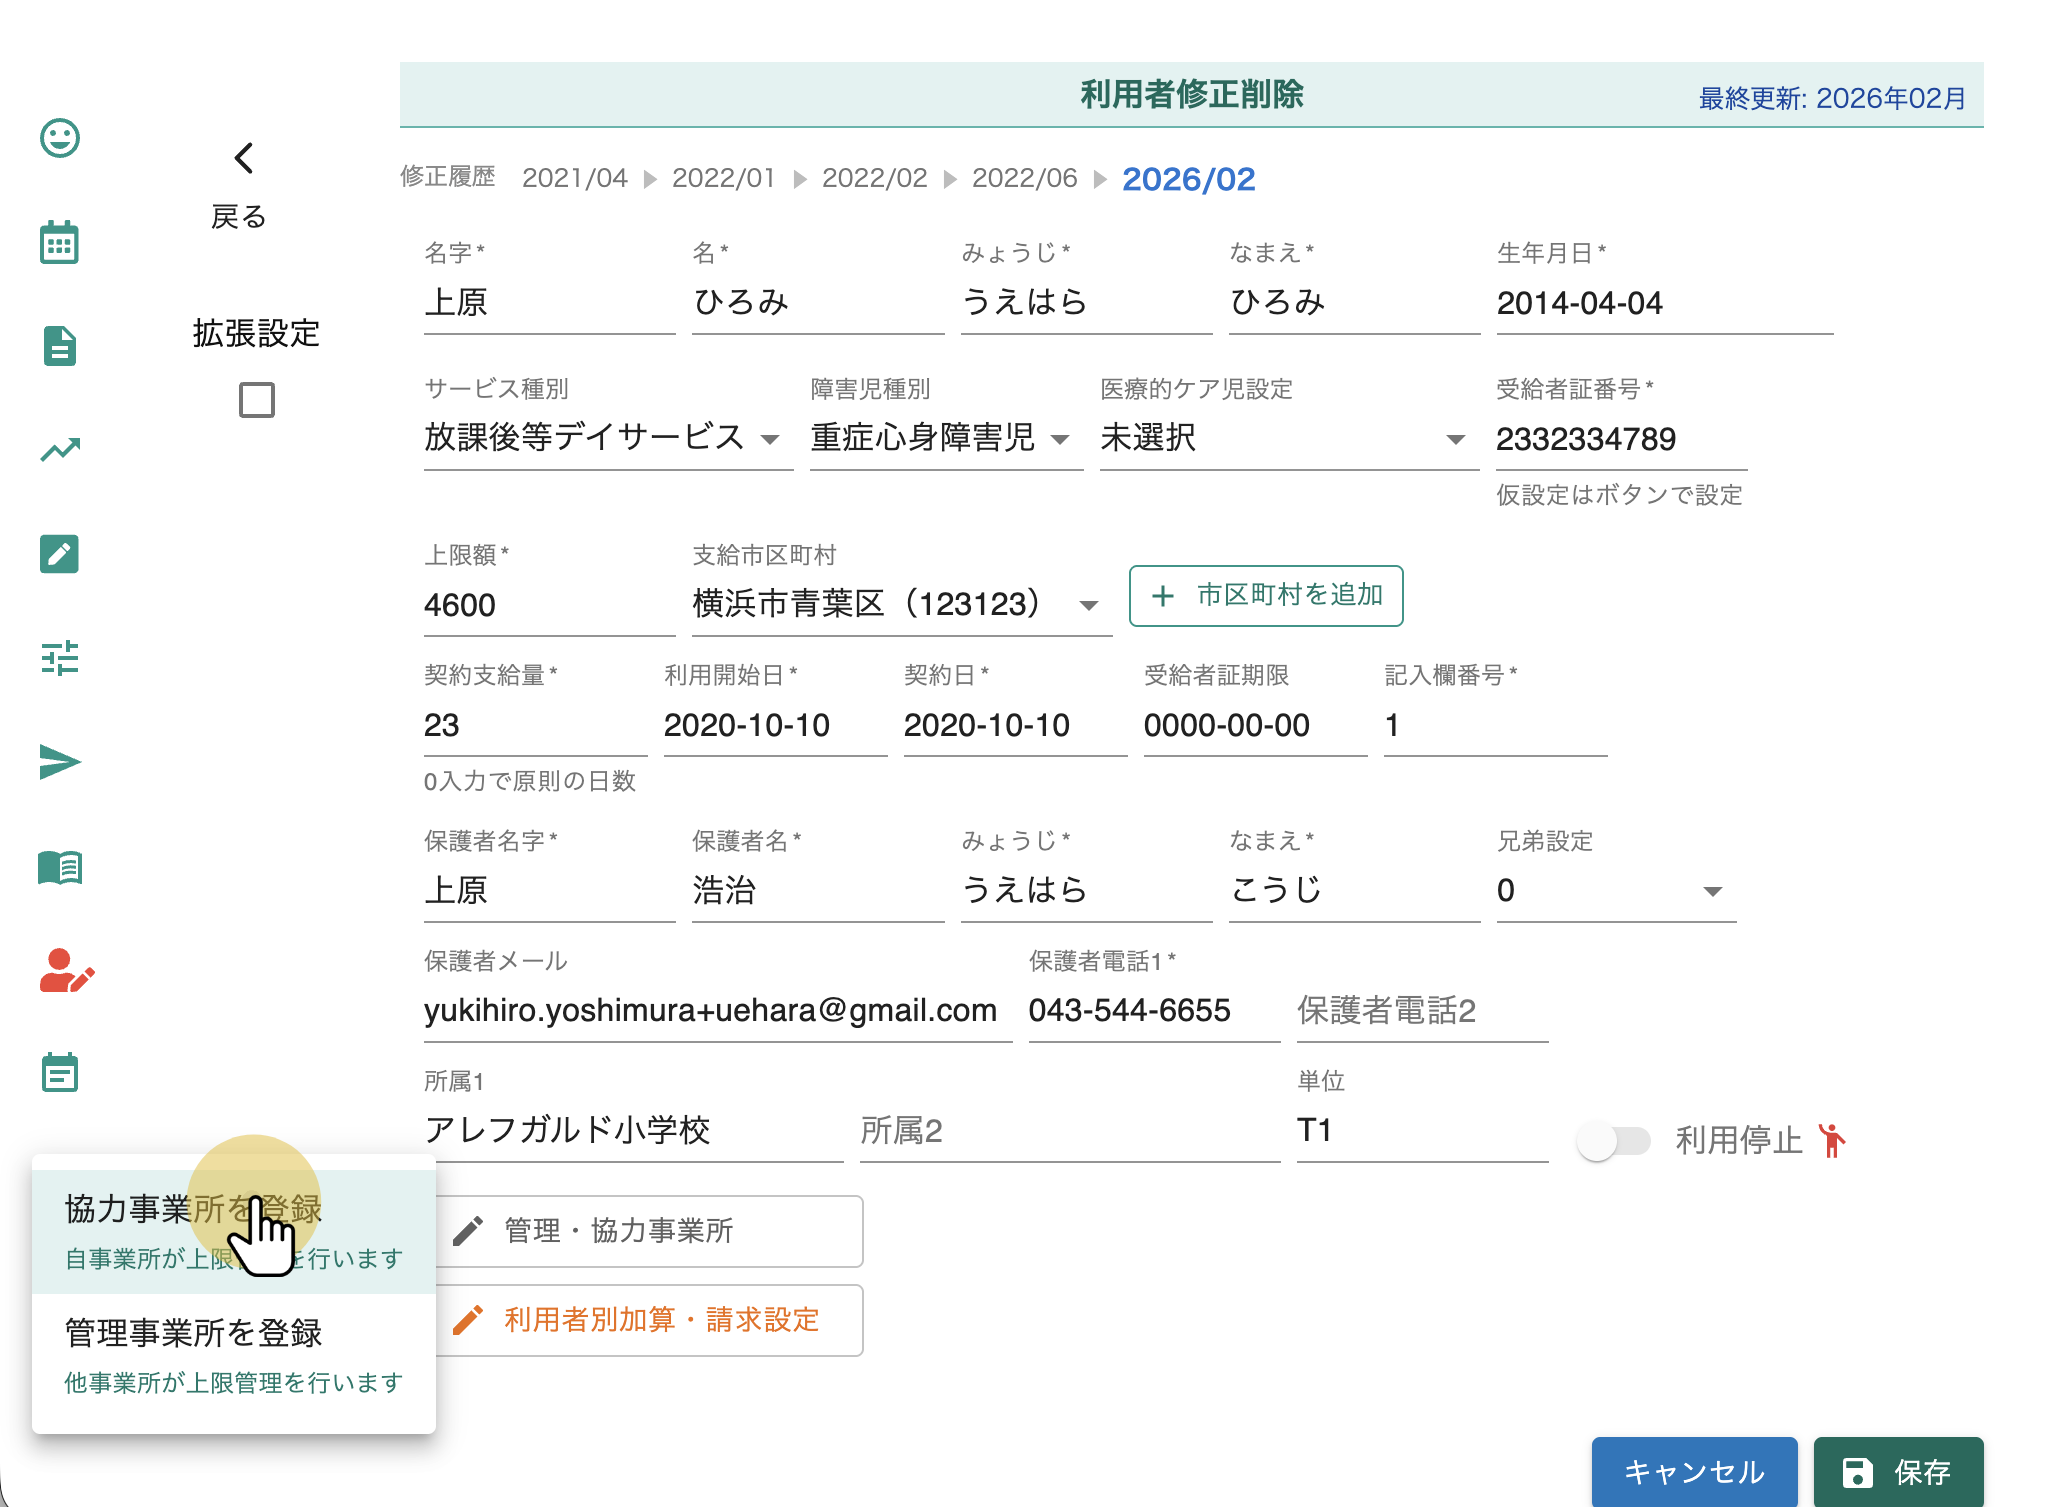Click the red user edit icon

[x=65, y=971]
